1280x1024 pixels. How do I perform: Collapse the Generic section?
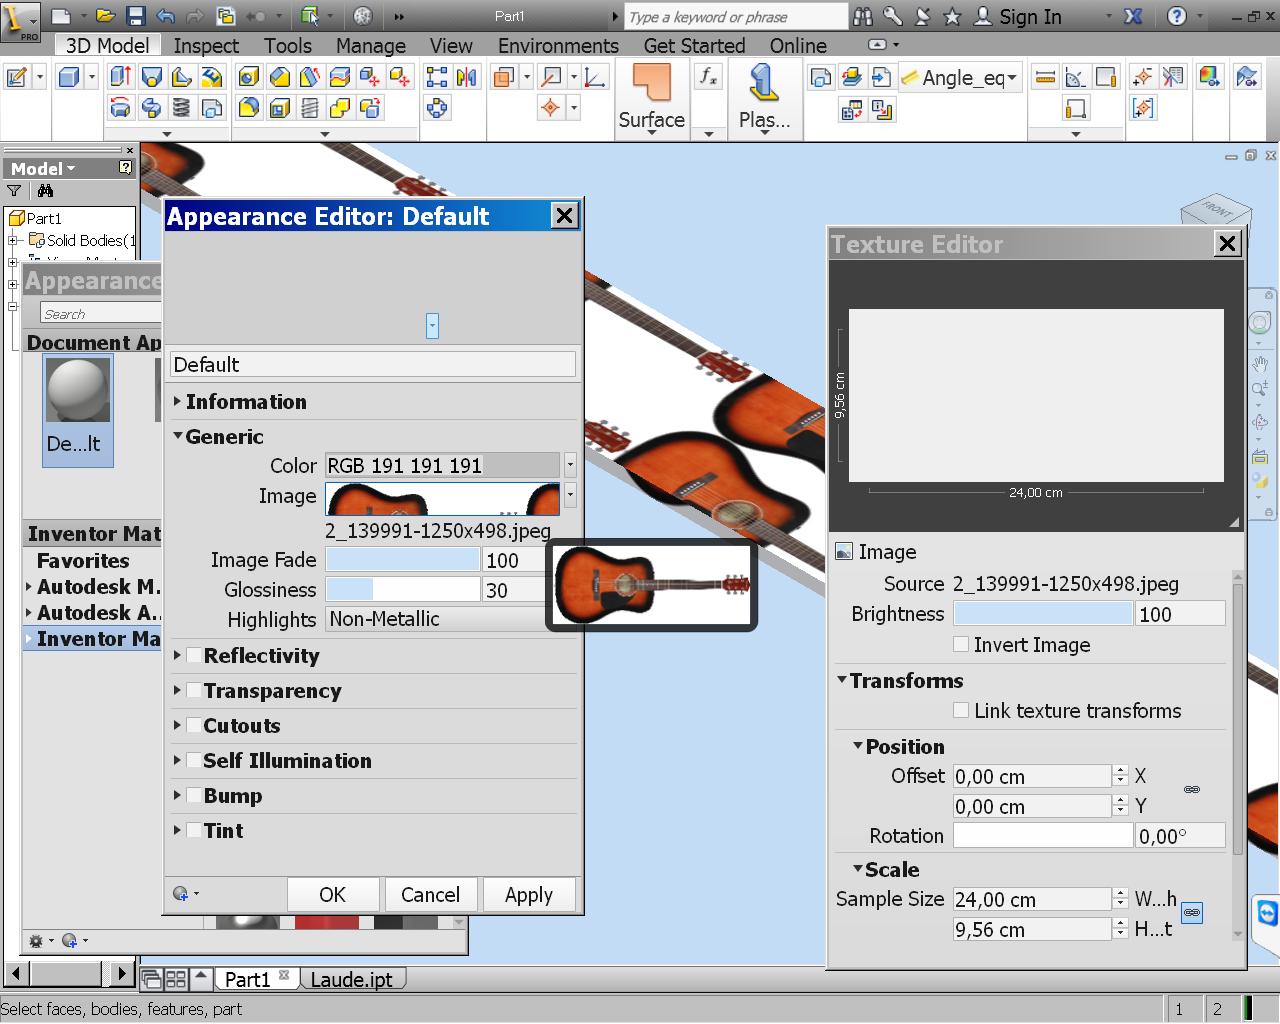179,437
